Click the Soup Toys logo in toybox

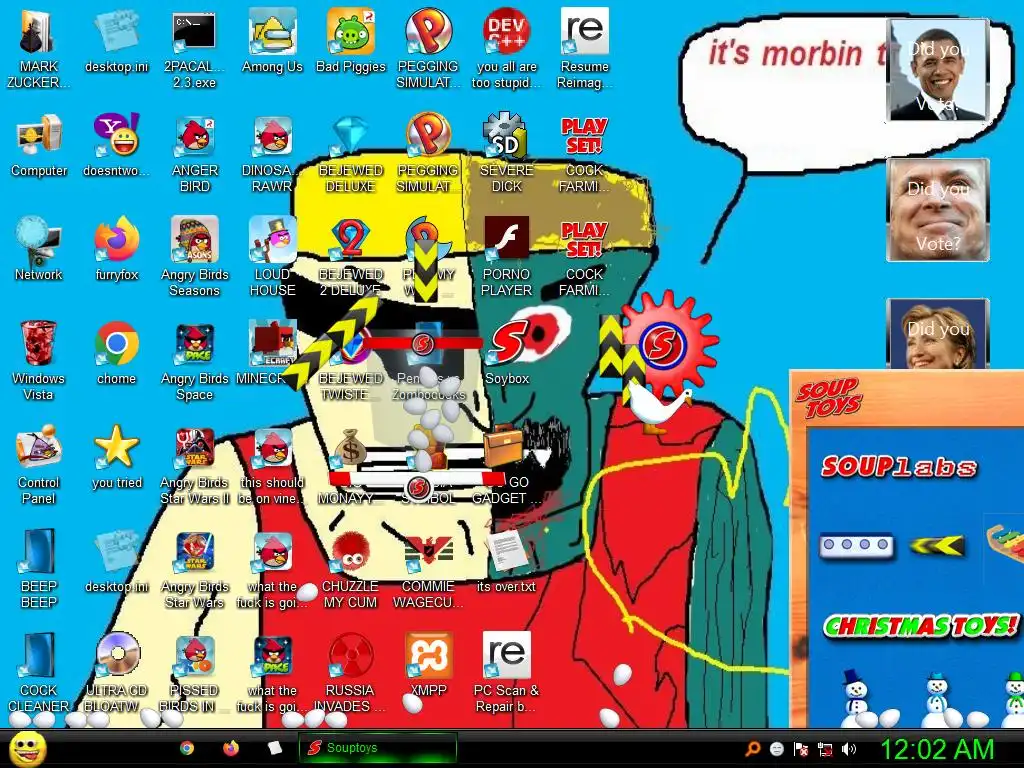pos(829,397)
